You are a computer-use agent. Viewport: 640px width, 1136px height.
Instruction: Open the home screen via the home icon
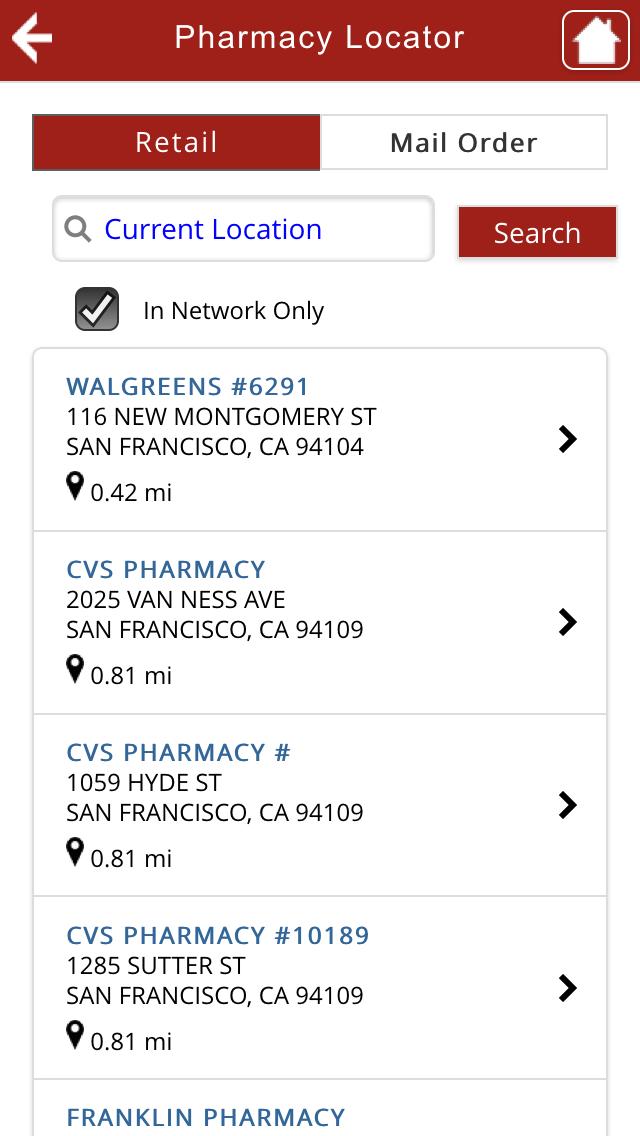click(x=596, y=40)
